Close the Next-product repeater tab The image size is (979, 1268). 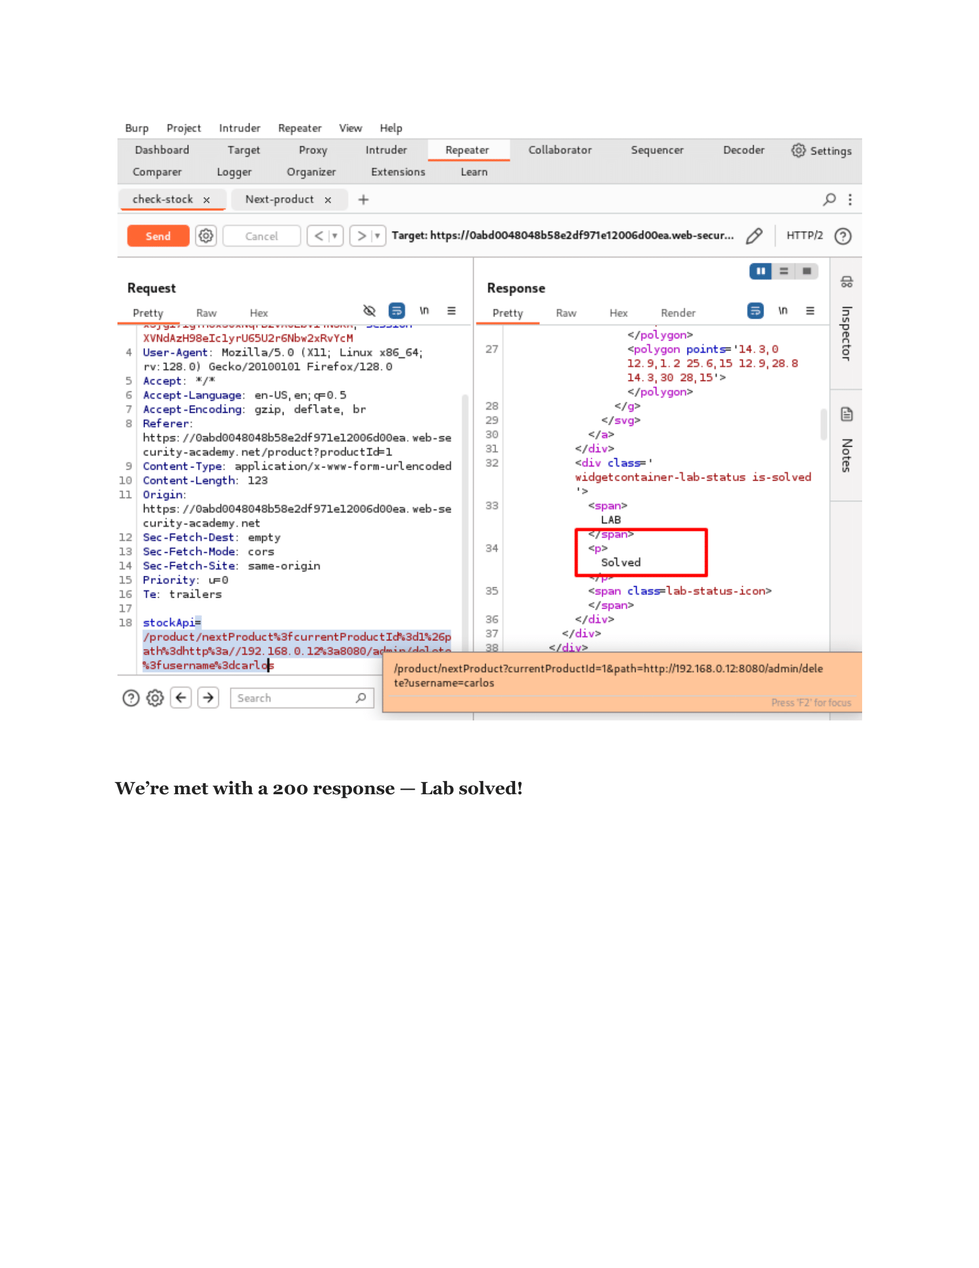click(x=327, y=200)
